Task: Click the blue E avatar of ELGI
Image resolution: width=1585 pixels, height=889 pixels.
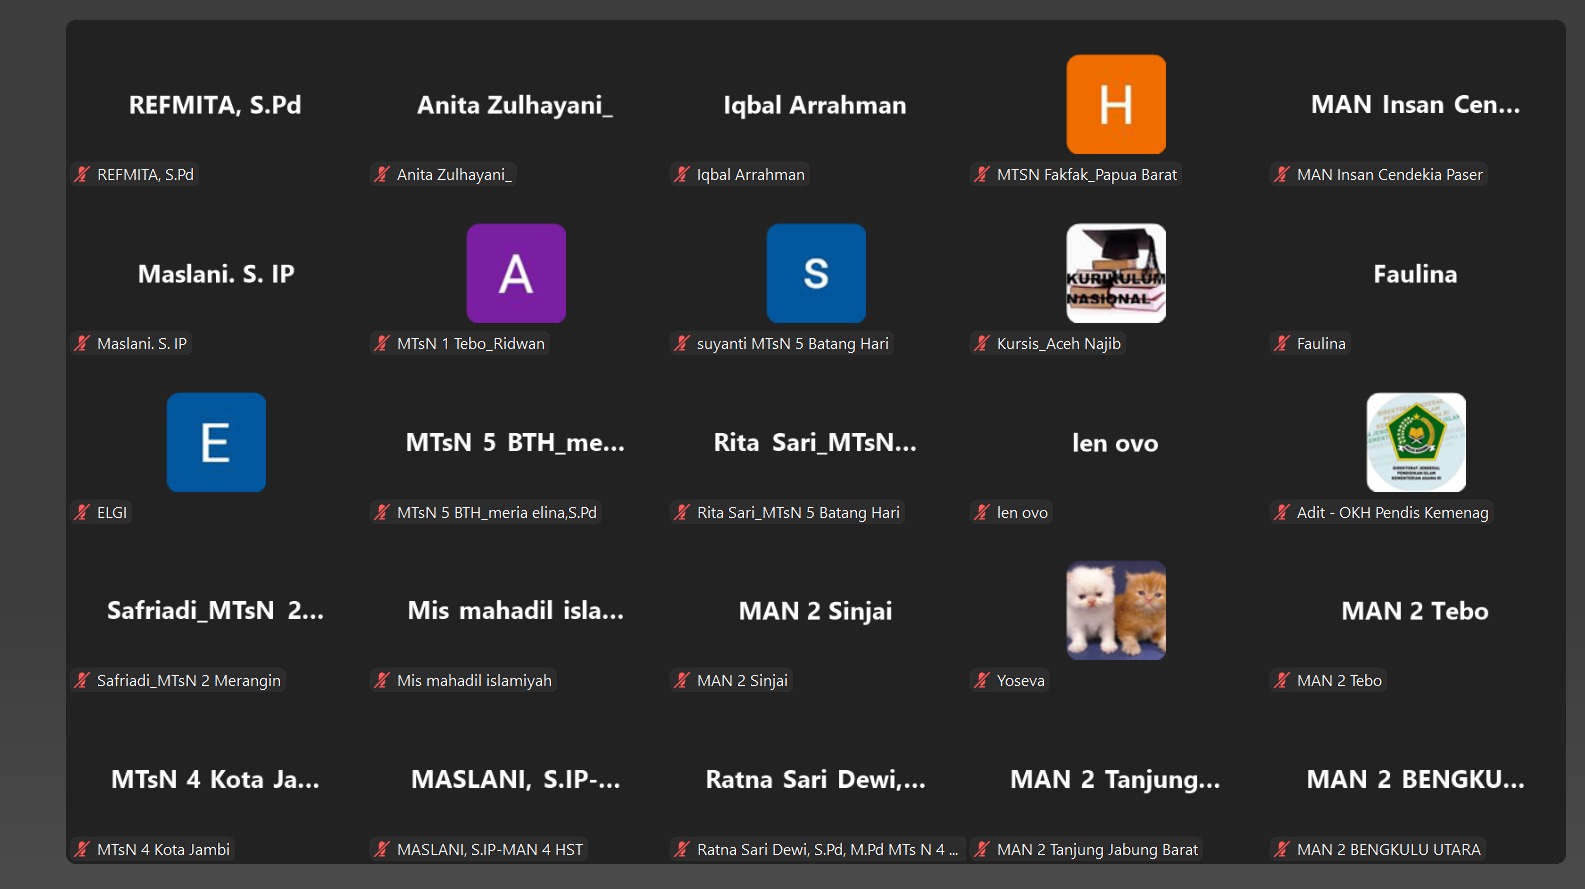Action: pos(216,442)
